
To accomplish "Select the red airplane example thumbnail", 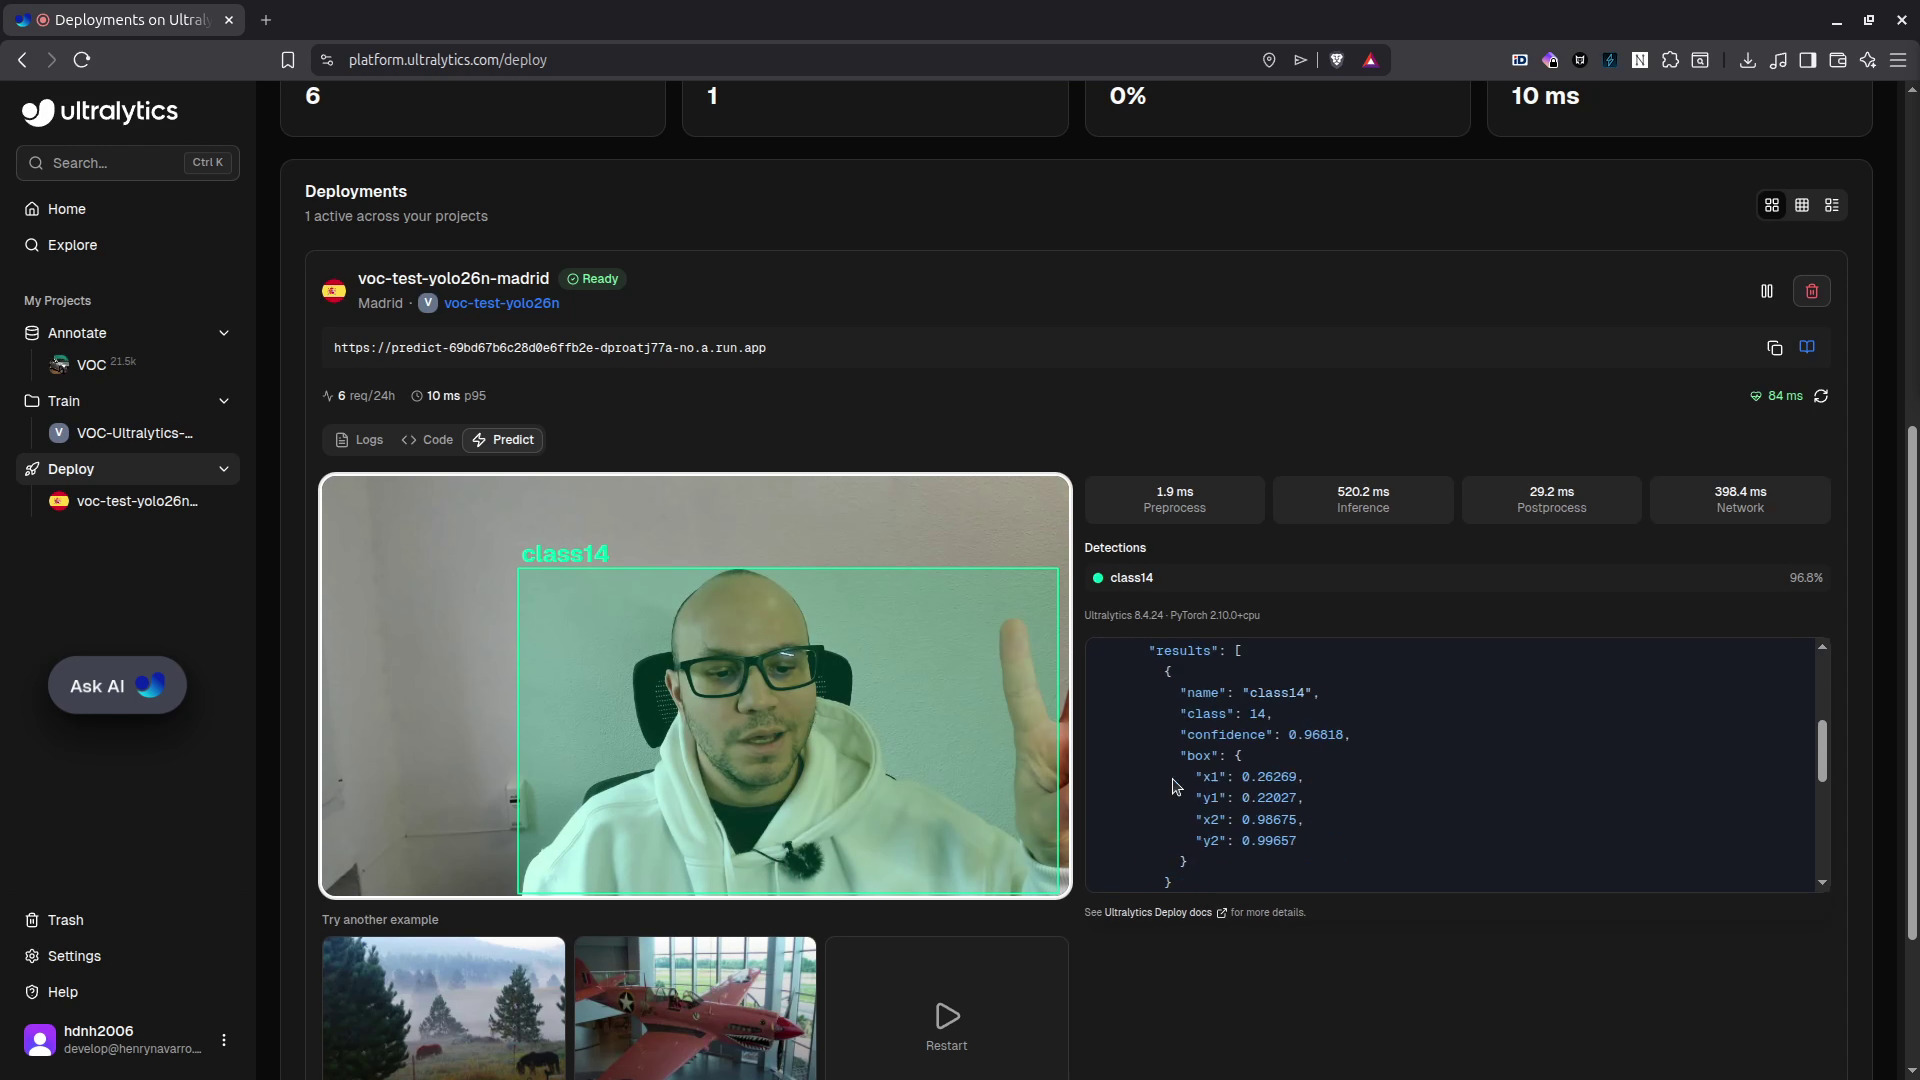I will tap(695, 1007).
